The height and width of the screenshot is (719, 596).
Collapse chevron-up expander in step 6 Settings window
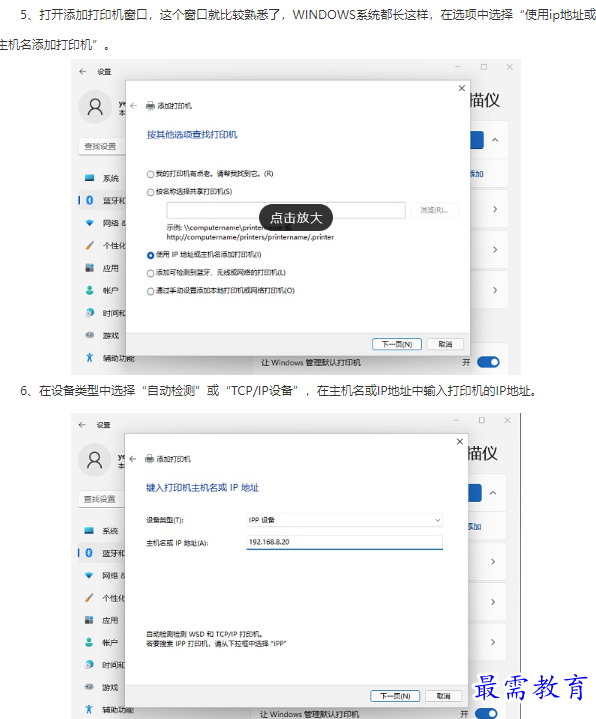493,493
